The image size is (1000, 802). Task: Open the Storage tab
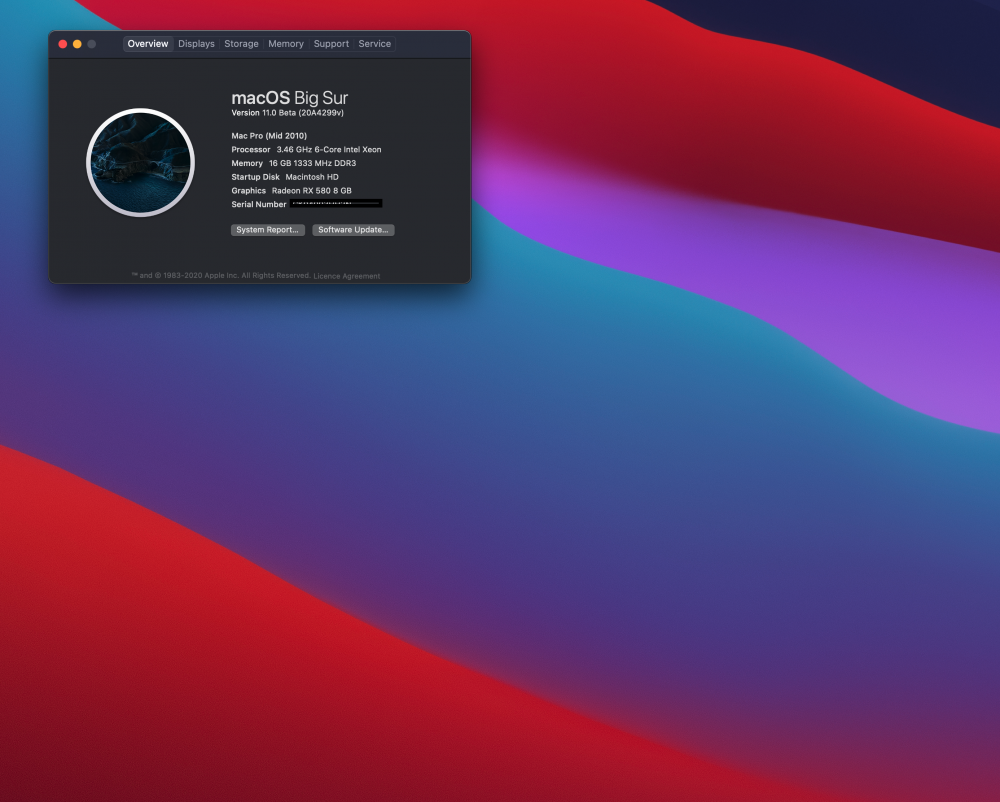[x=241, y=44]
